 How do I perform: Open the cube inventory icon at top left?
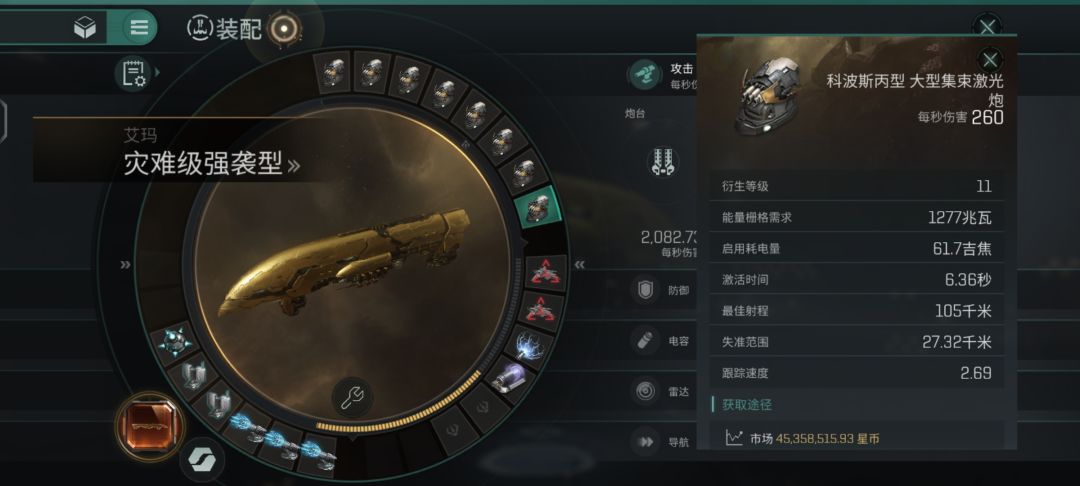point(85,28)
